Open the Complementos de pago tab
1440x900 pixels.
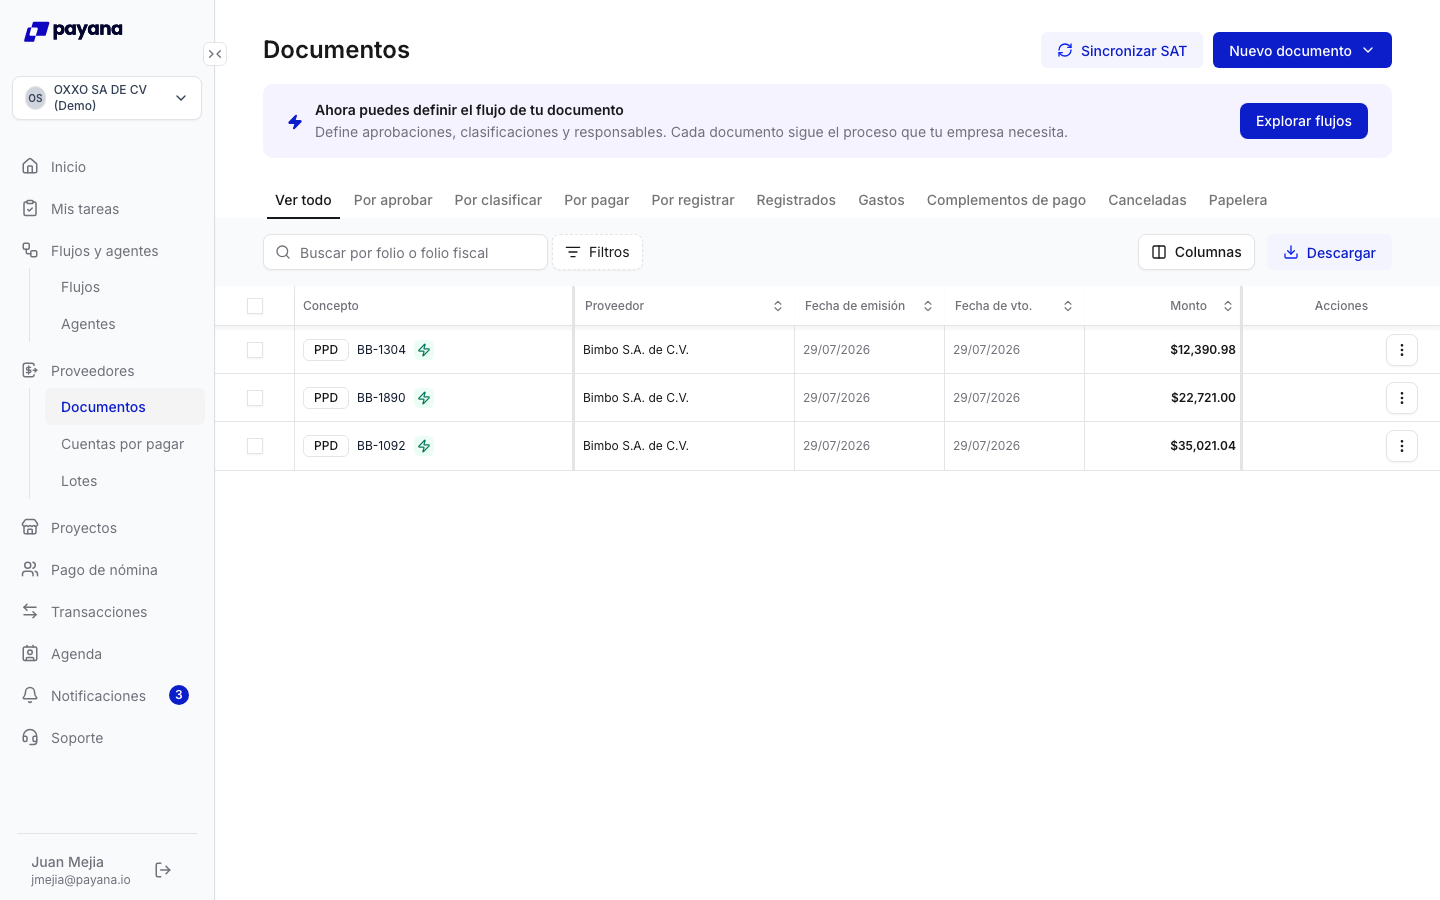point(1006,200)
